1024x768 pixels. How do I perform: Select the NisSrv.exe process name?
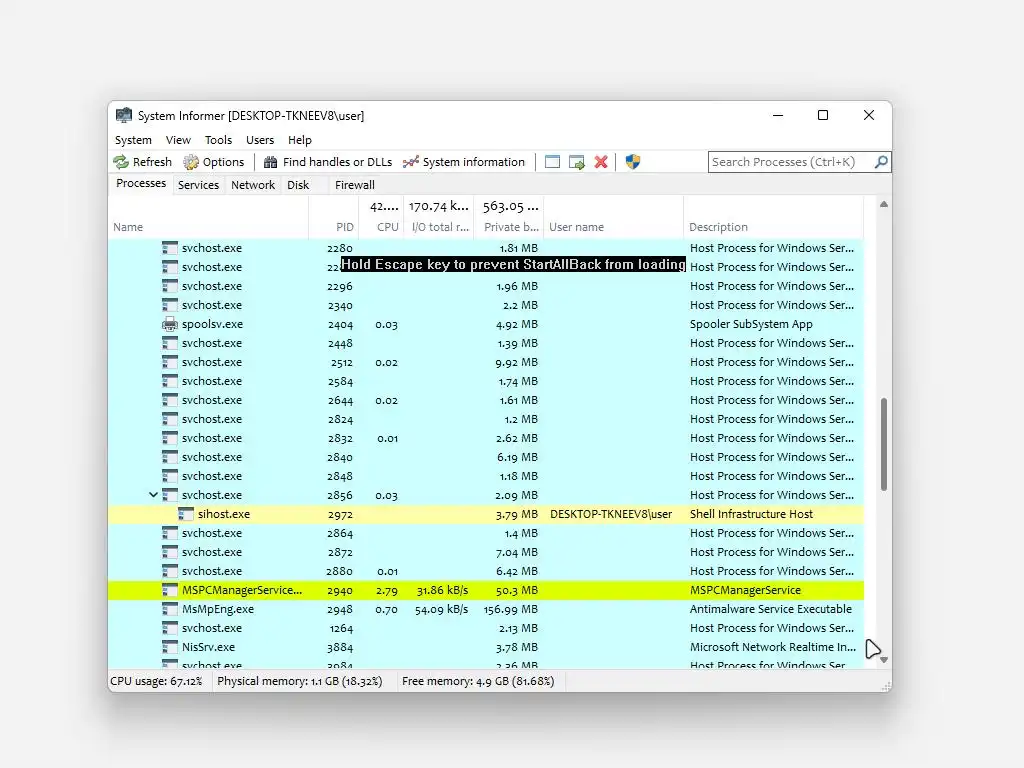[208, 647]
